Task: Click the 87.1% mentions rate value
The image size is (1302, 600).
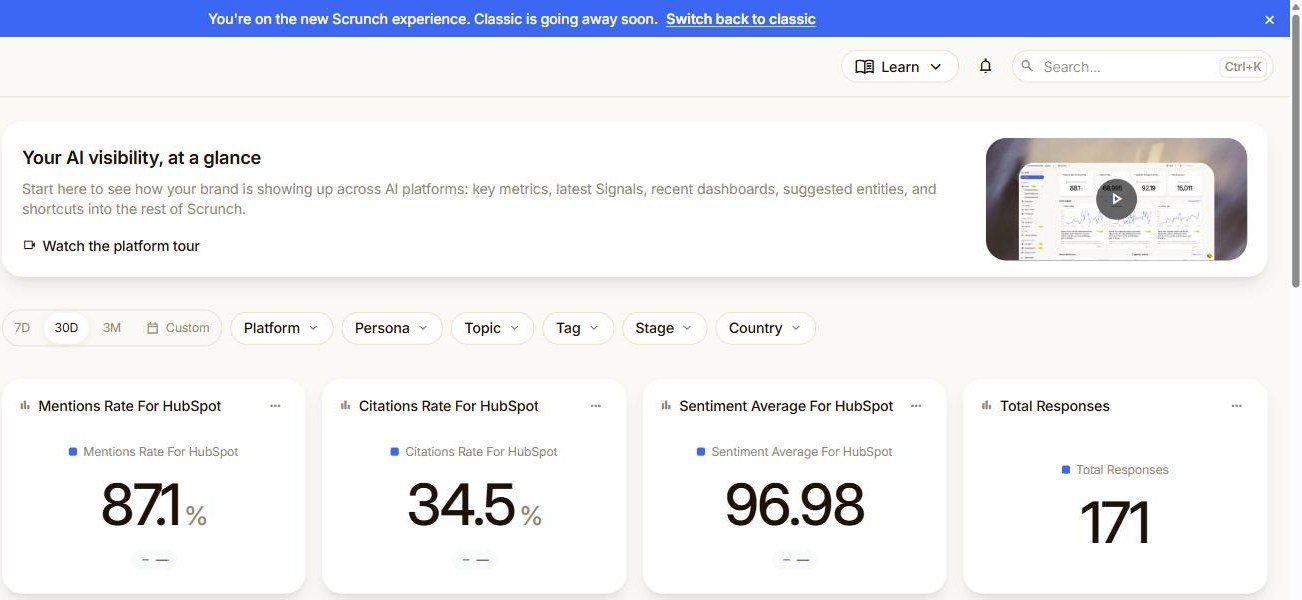Action: click(x=154, y=506)
